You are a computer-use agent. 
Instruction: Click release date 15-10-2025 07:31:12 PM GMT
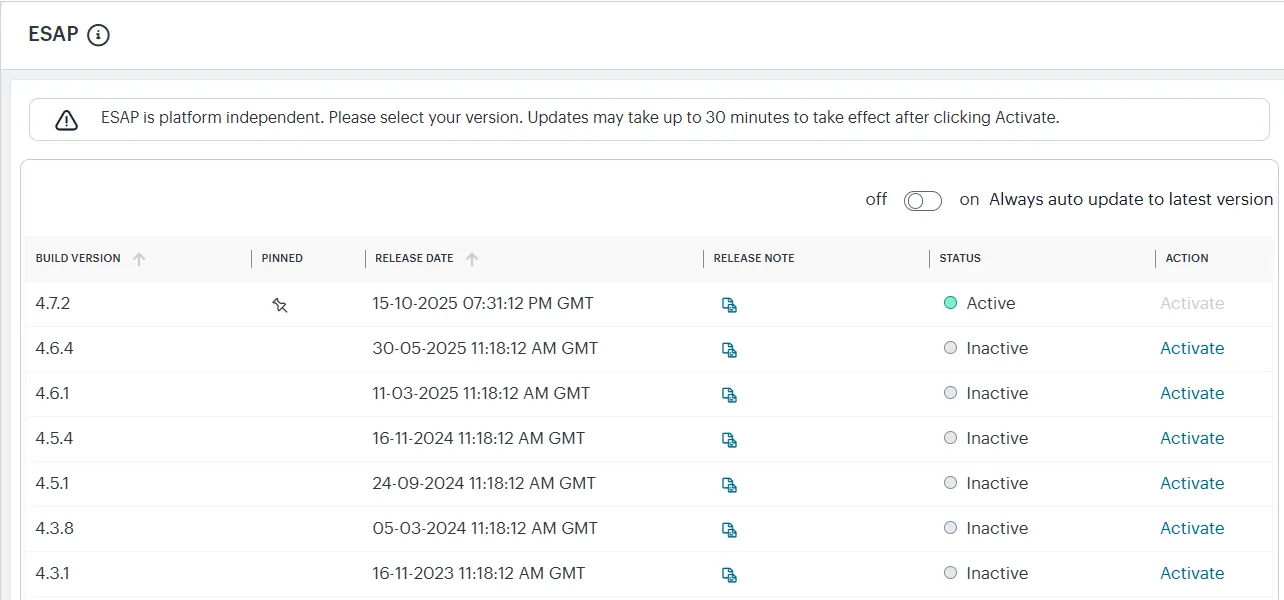point(483,303)
